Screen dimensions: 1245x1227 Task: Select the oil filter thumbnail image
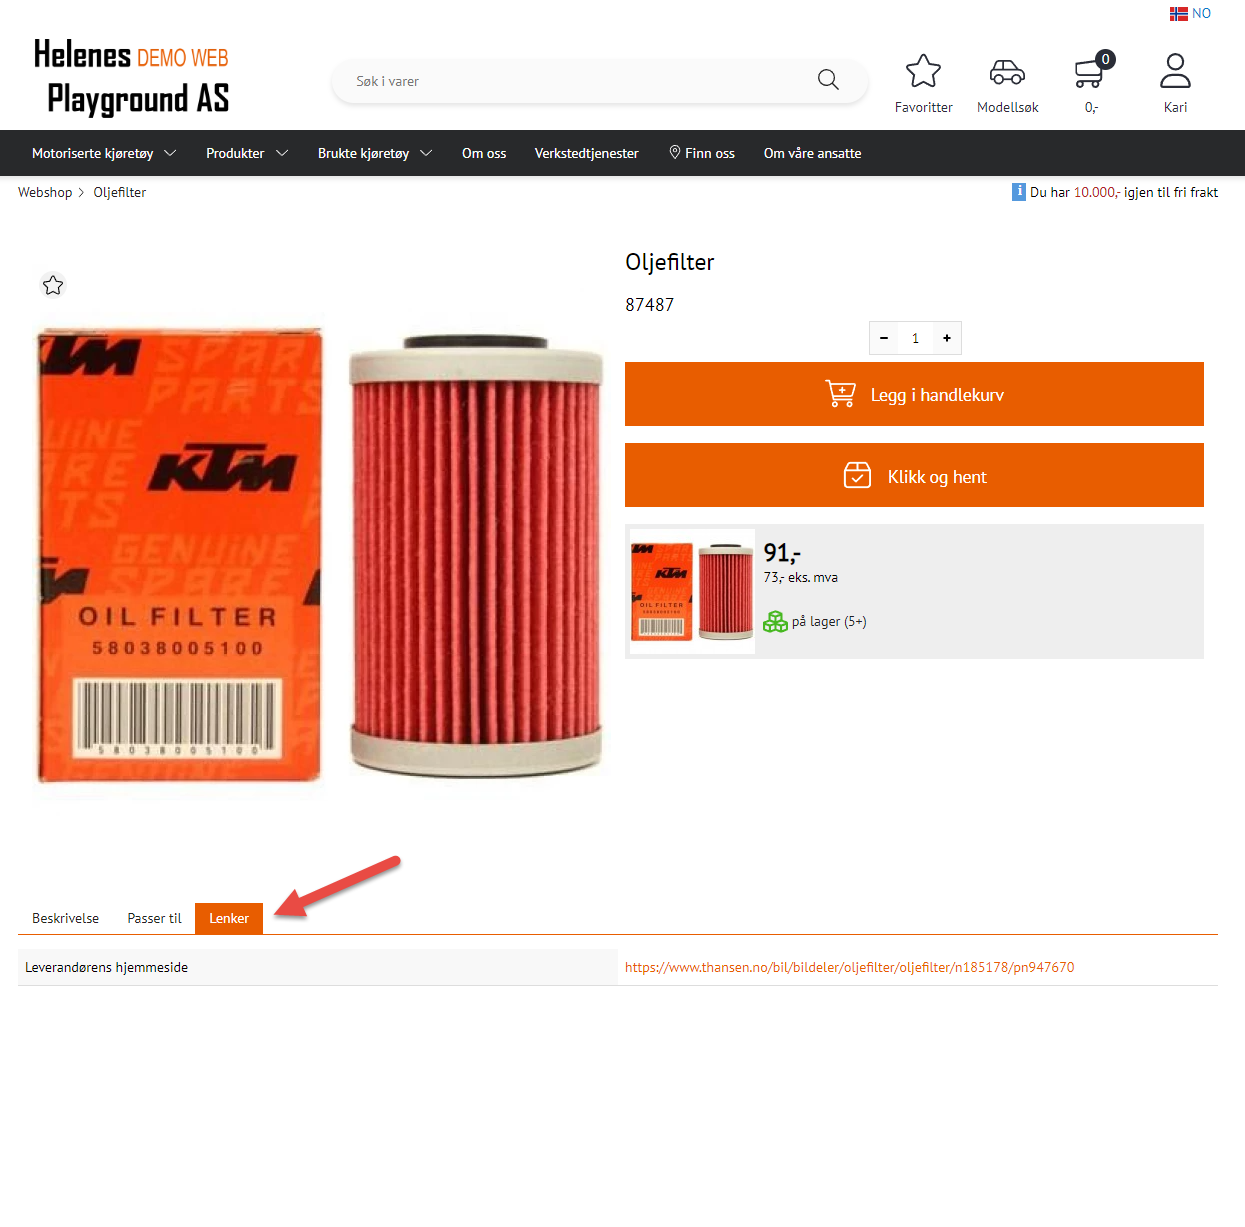(x=692, y=591)
